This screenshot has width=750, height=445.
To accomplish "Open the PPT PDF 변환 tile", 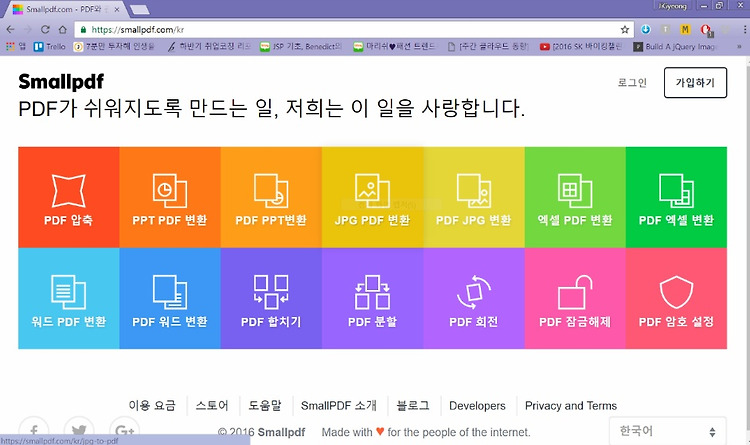I will 170,197.
